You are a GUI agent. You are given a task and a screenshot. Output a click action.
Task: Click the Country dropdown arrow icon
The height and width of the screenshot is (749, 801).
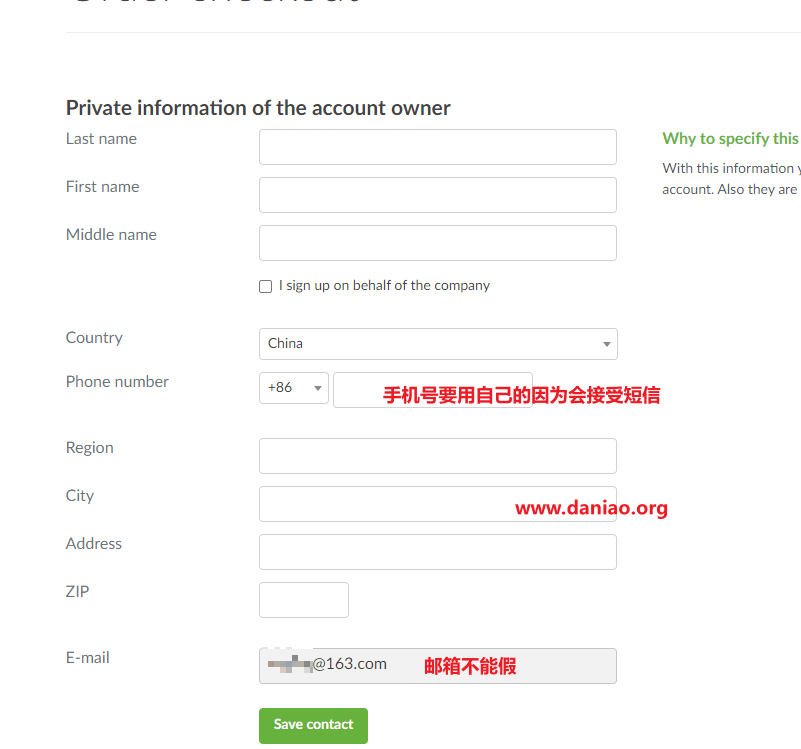606,344
